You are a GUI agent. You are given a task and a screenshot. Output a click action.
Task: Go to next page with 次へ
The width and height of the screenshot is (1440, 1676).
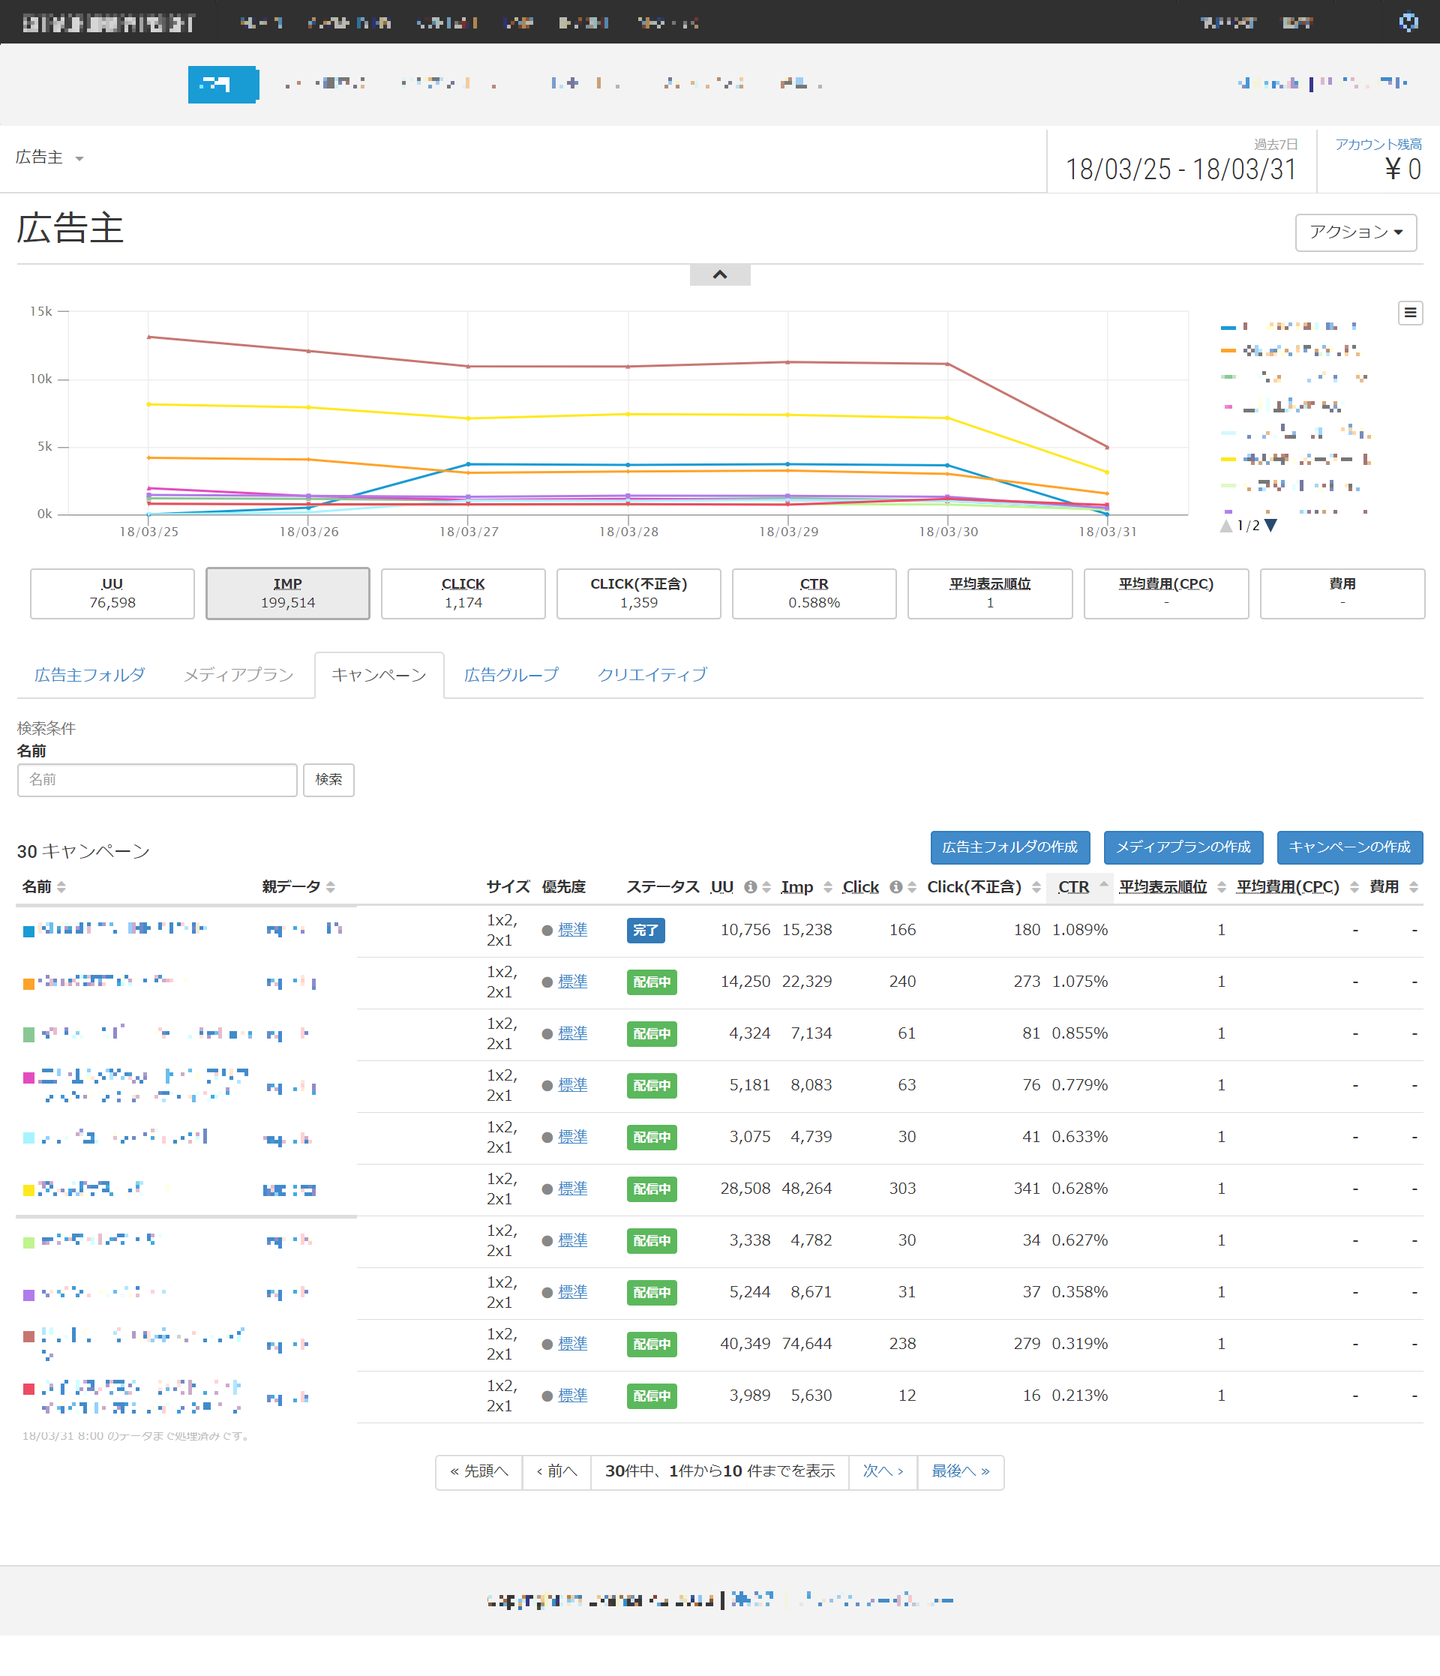click(x=883, y=1472)
